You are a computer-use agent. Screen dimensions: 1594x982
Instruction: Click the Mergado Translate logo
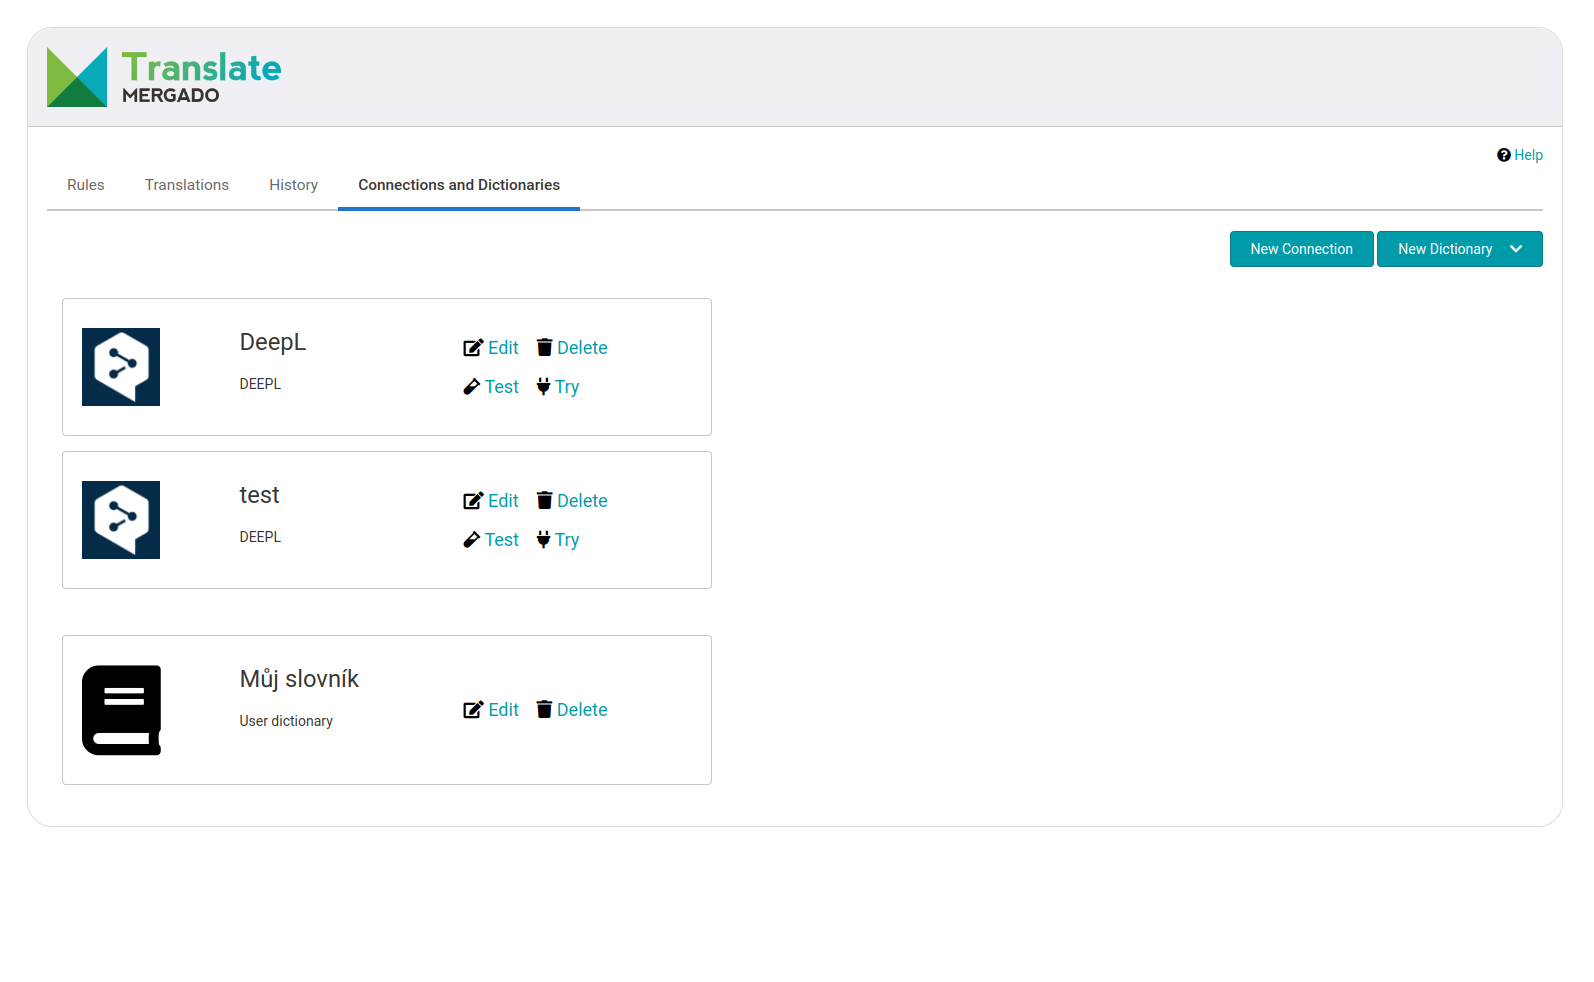pyautogui.click(x=164, y=77)
